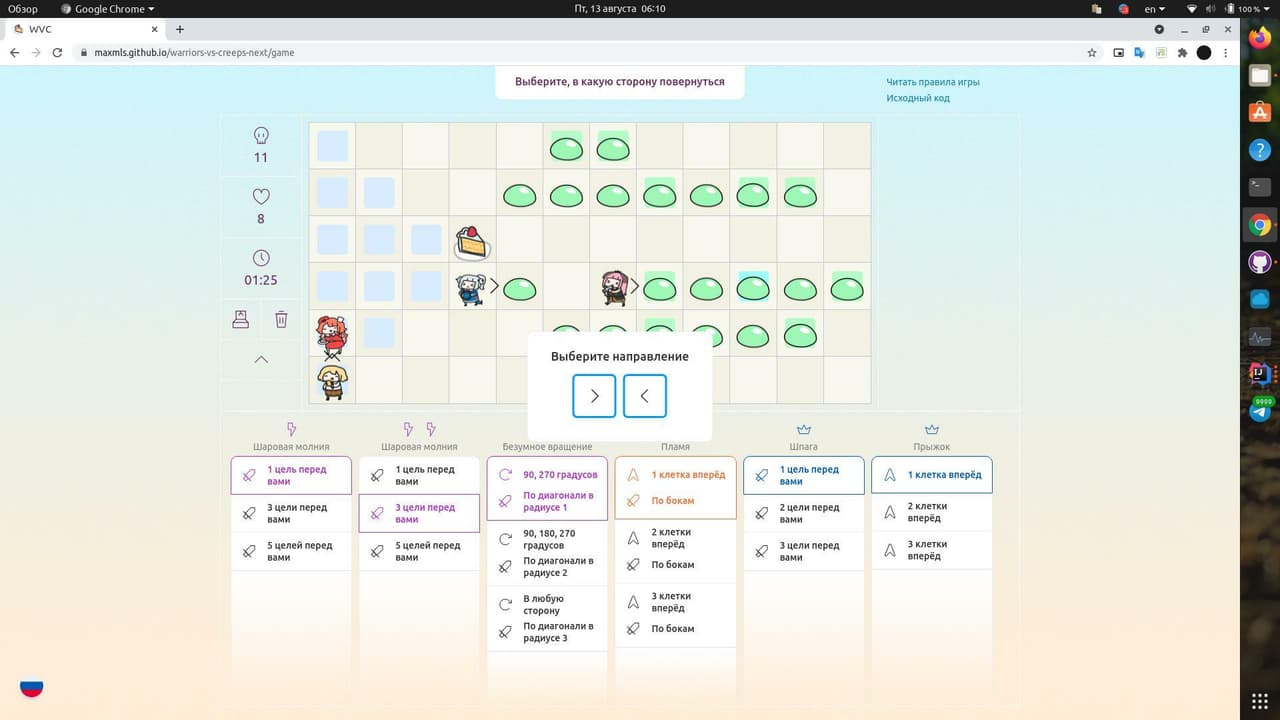Open Telegram from the dock

1260,411
